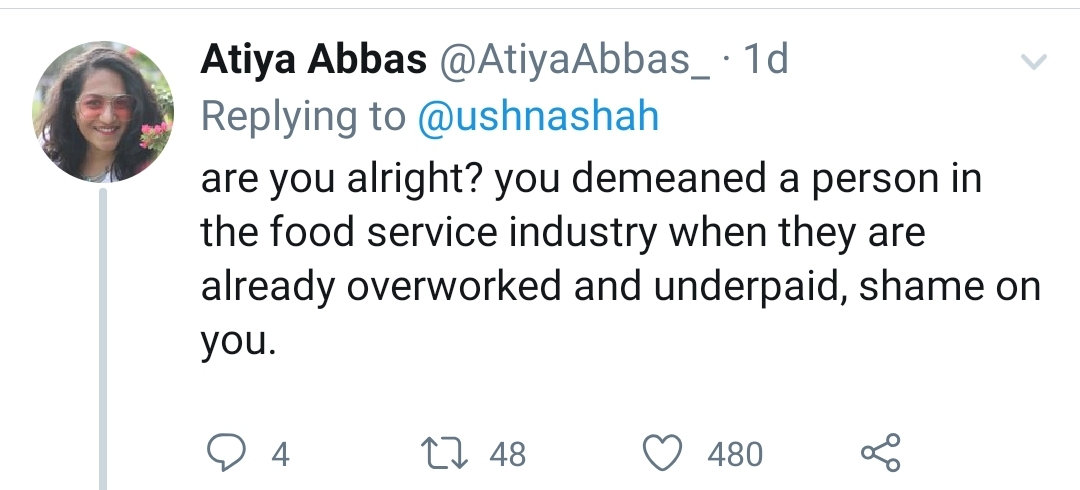This screenshot has width=1080, height=490.
Task: Expand the tweet options chevron
Action: pos(1033,62)
